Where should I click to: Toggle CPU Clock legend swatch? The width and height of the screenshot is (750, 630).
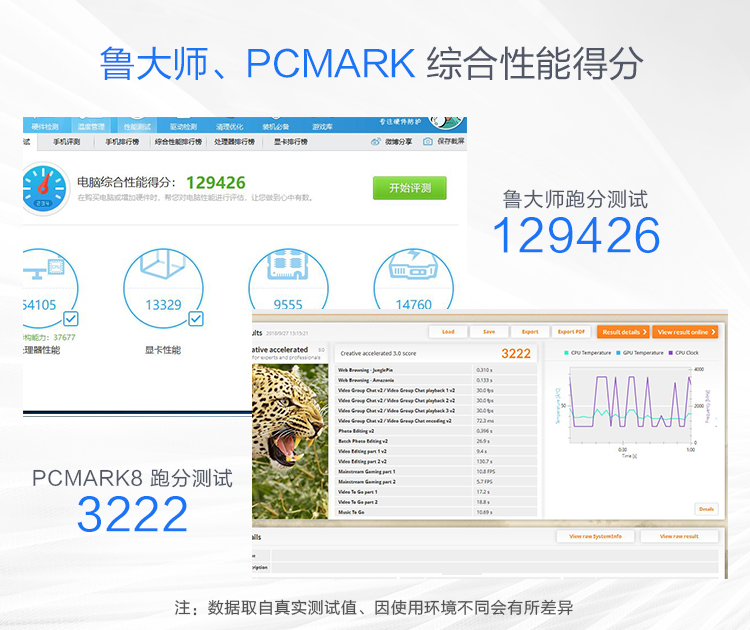pos(671,353)
